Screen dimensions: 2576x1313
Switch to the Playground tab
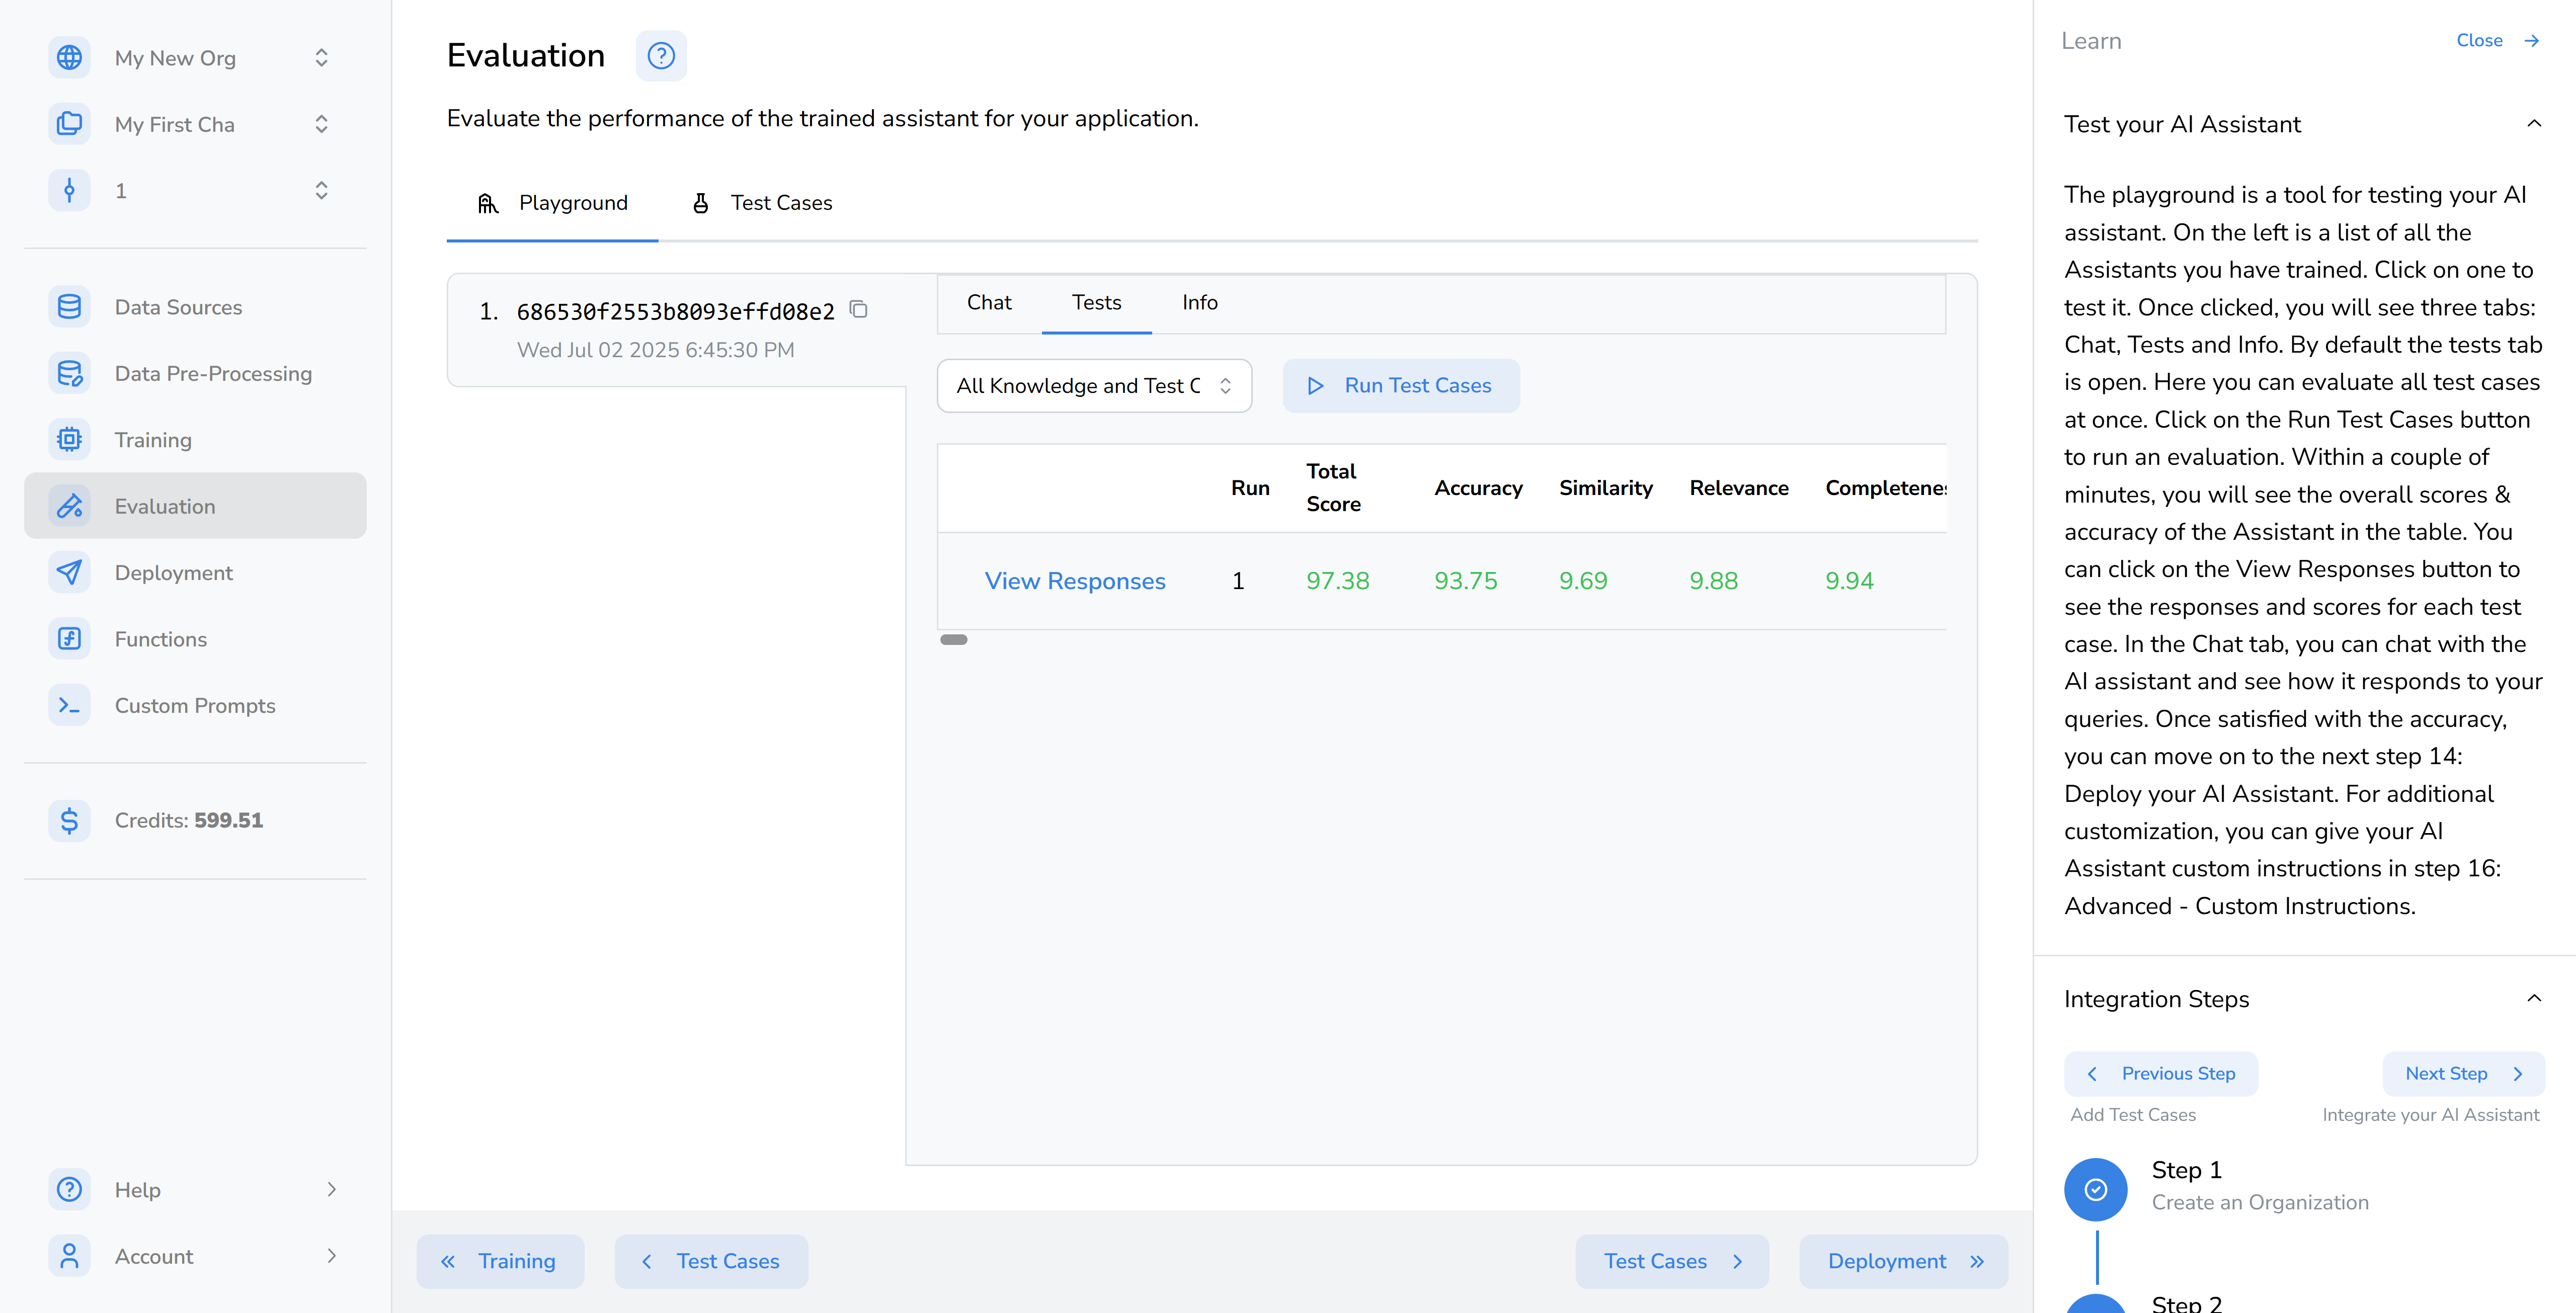[x=552, y=203]
